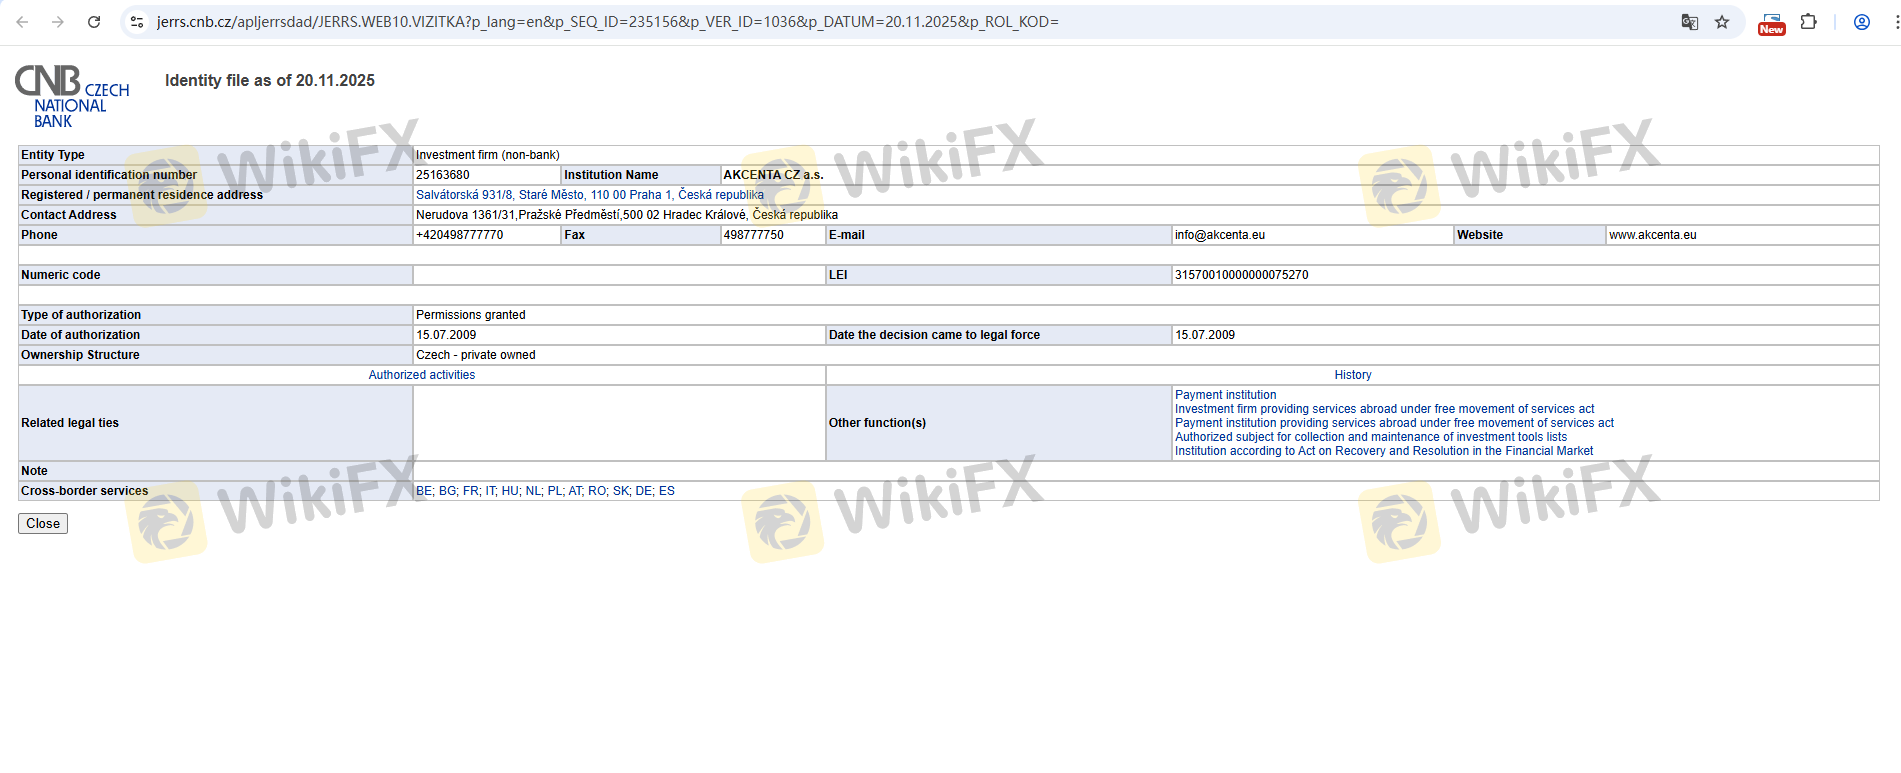Select the RO cross-border country link
The height and width of the screenshot is (773, 1901).
[597, 491]
